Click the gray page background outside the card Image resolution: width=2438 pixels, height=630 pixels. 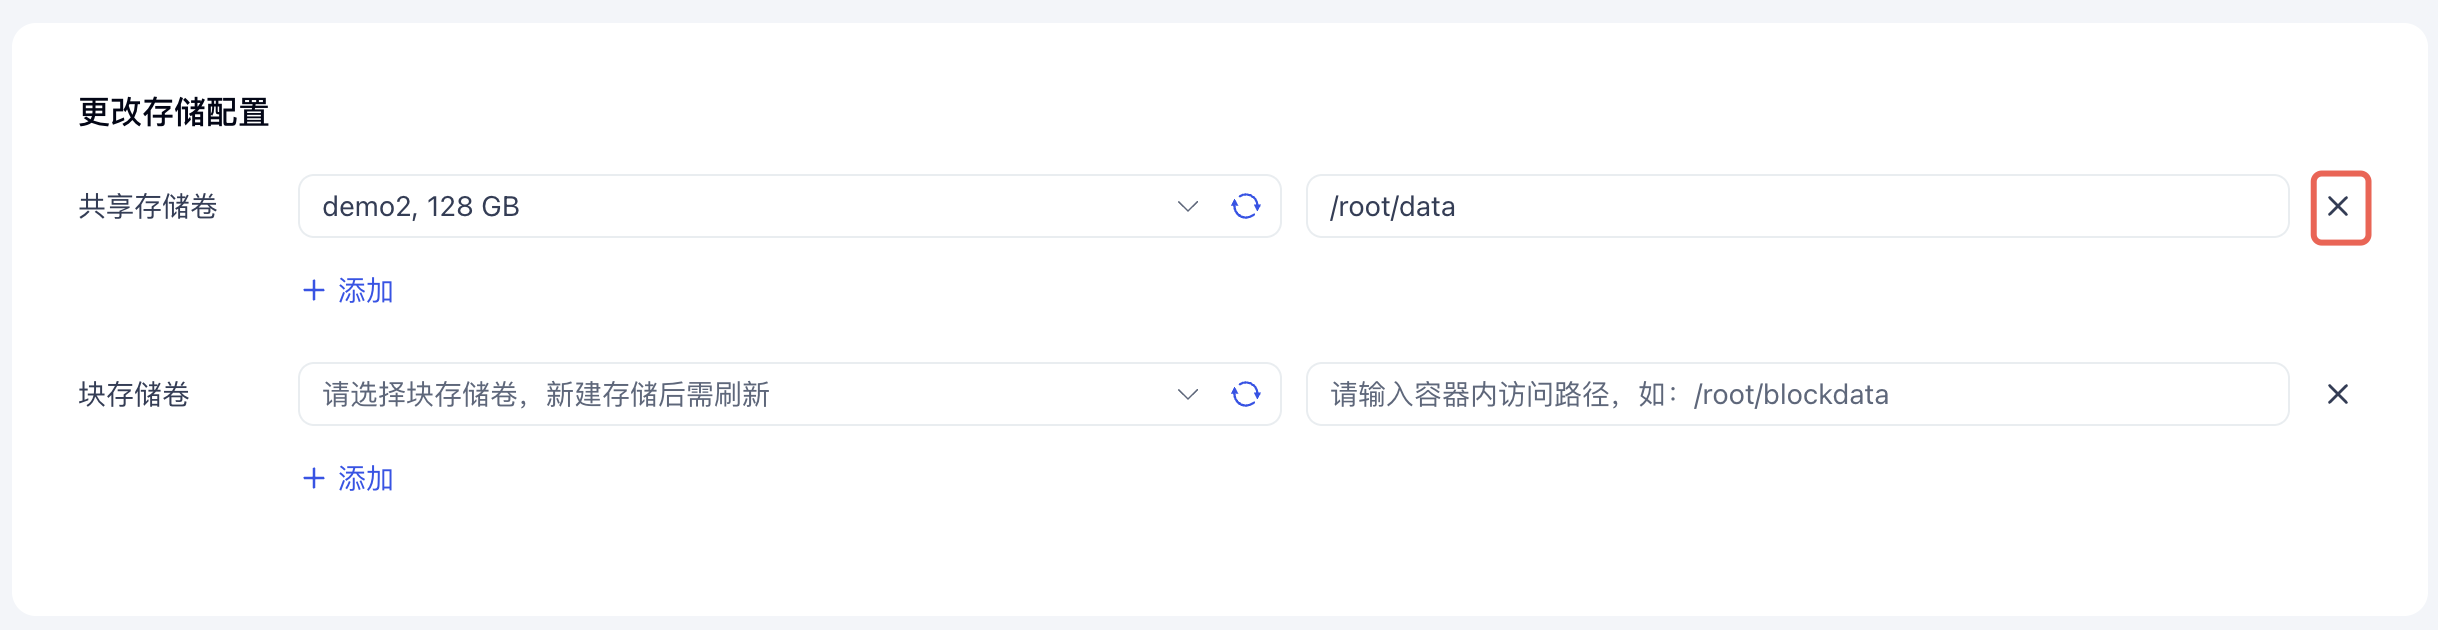[1200, 10]
